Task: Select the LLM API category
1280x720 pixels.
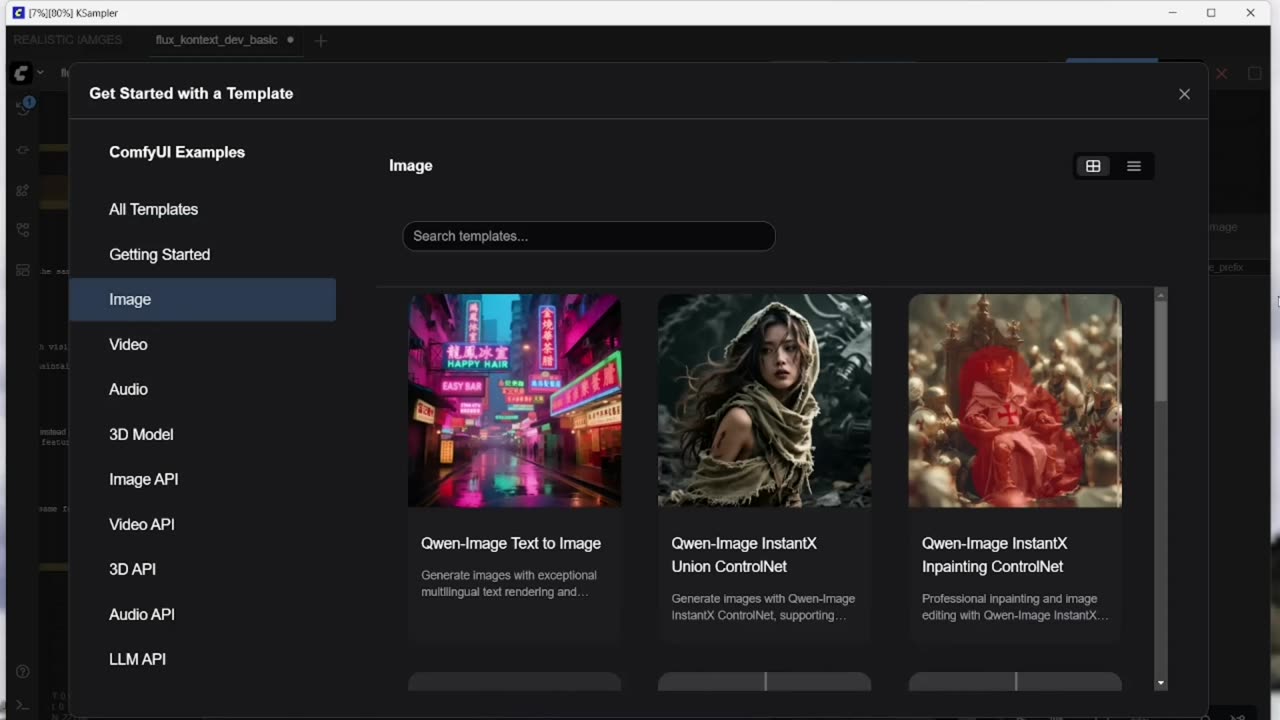Action: 202,659
